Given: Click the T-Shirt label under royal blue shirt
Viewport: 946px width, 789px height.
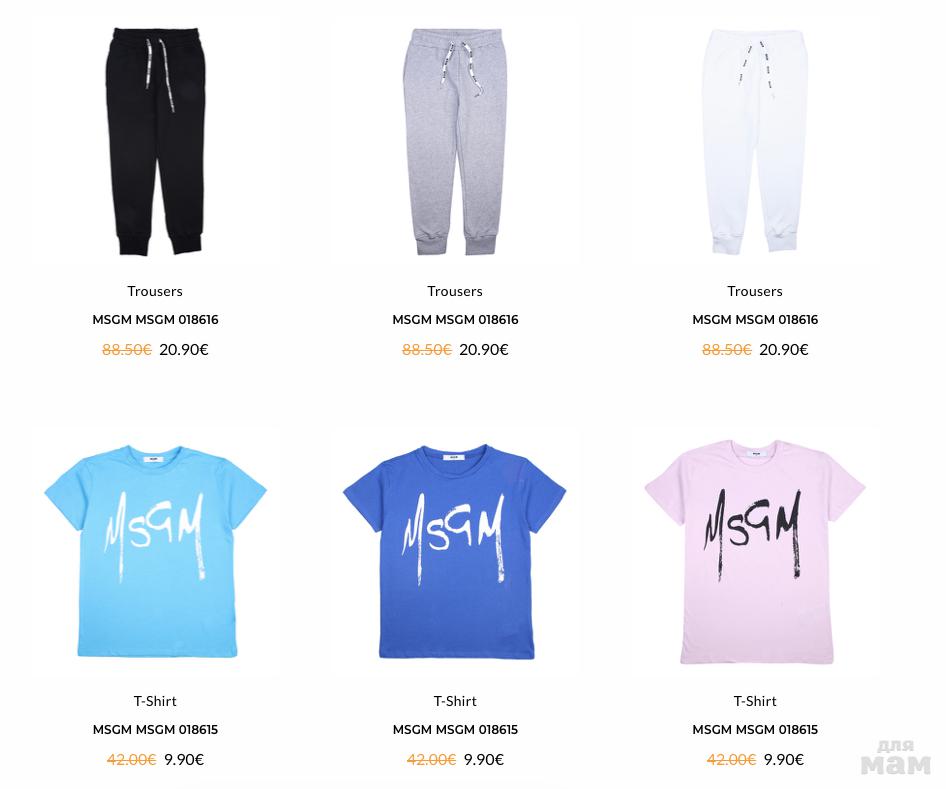Looking at the screenshot, I should point(455,701).
